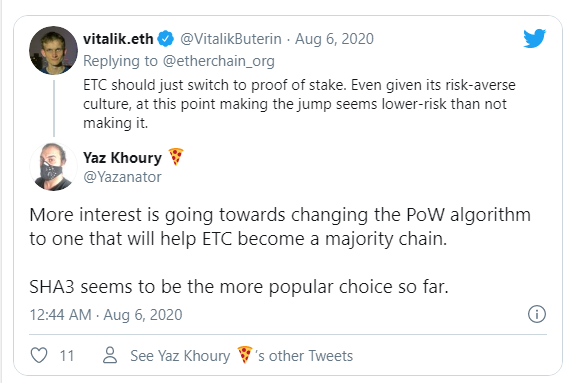Click the tweet text about changing PoW algorithm
570x383 pixels.
pyautogui.click(x=280, y=227)
